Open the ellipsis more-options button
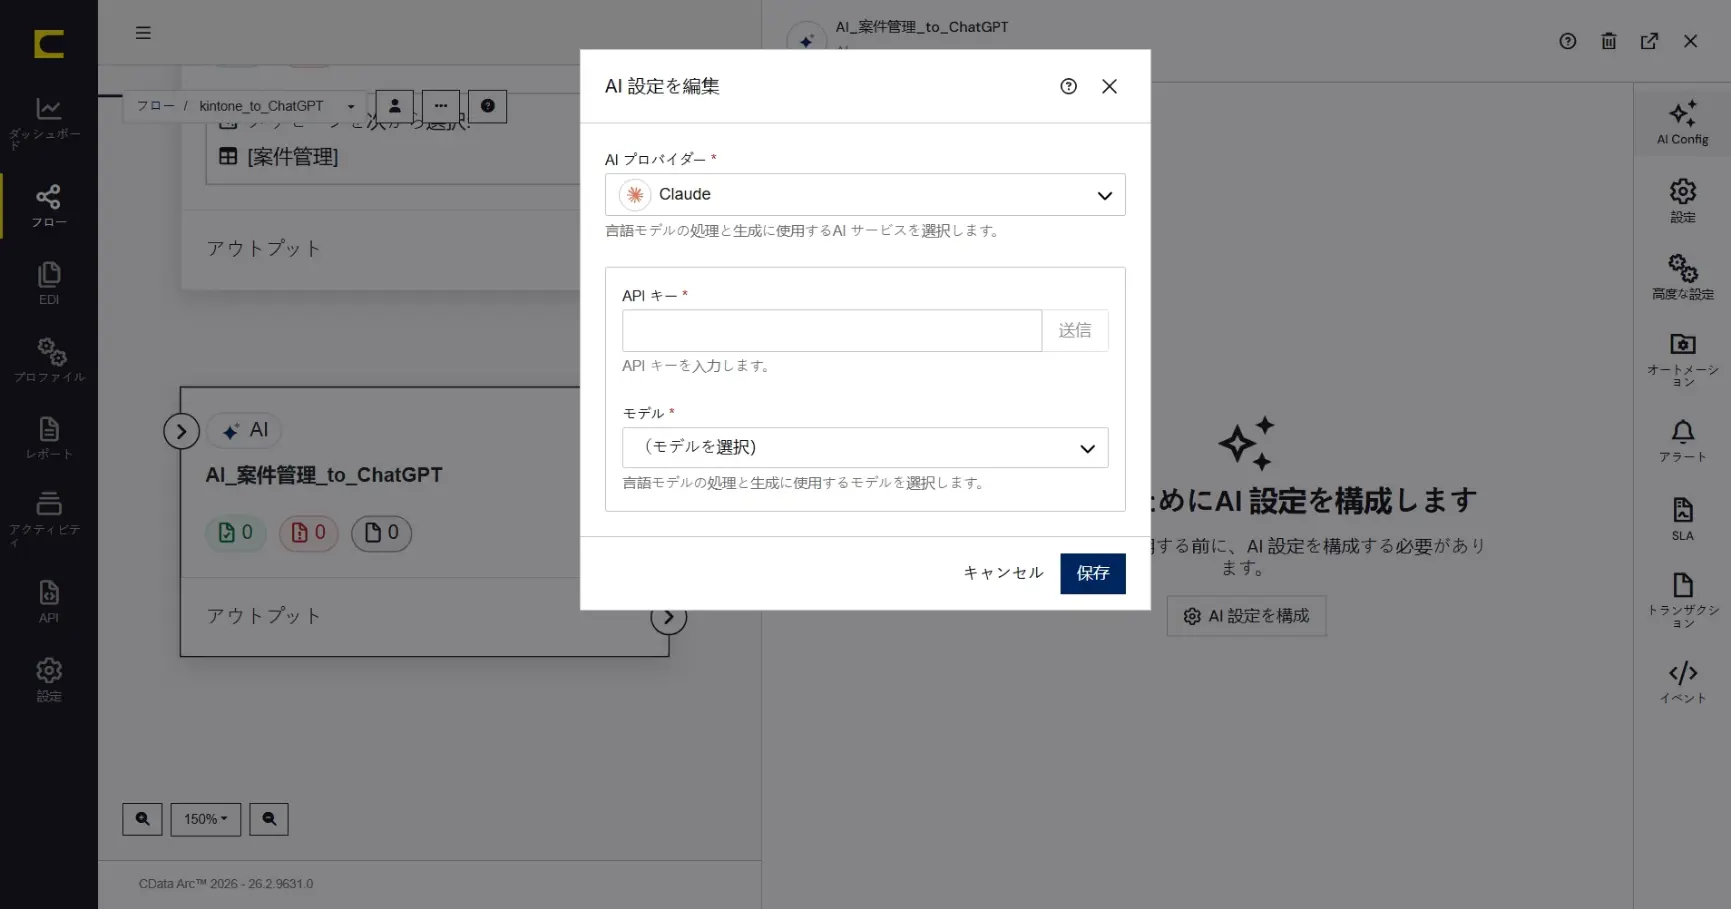This screenshot has width=1731, height=909. [441, 106]
